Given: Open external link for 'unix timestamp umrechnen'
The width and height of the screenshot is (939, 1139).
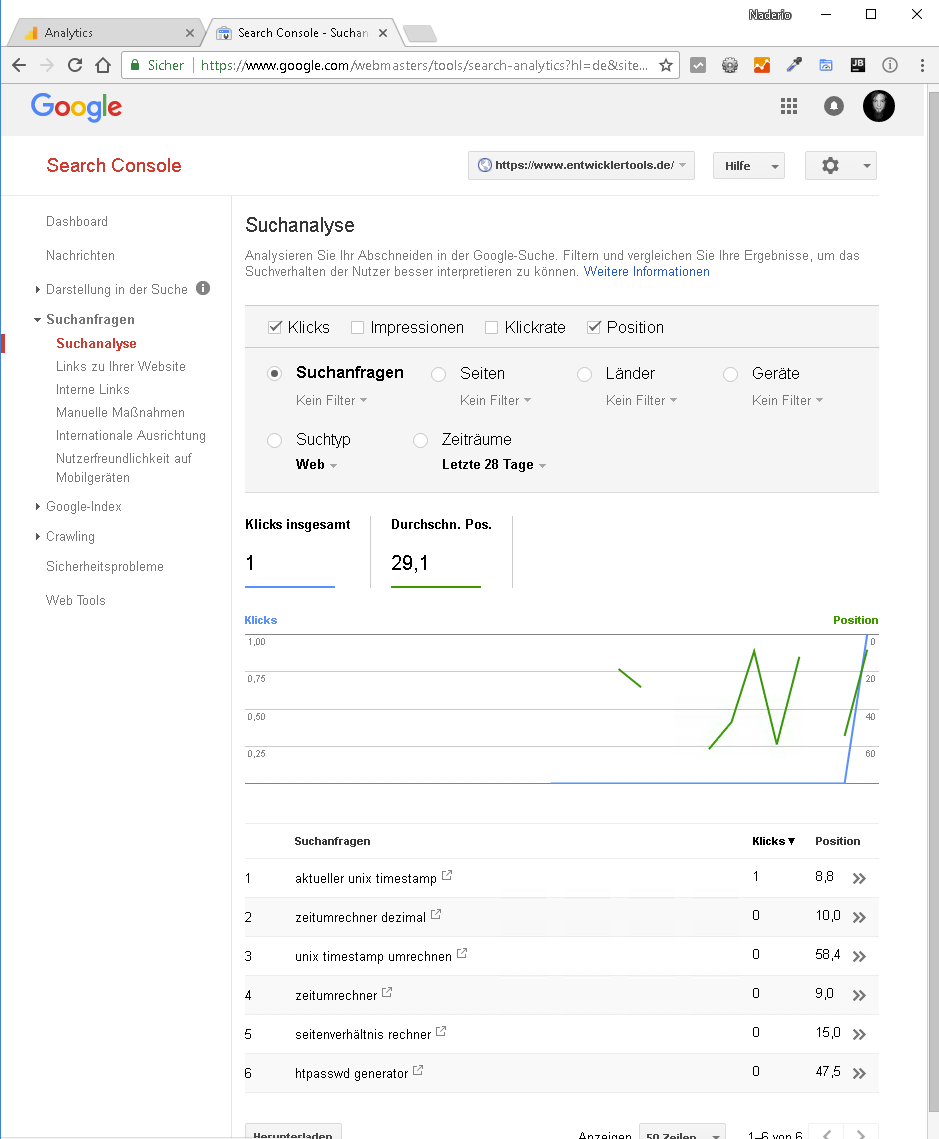Looking at the screenshot, I should click(462, 953).
